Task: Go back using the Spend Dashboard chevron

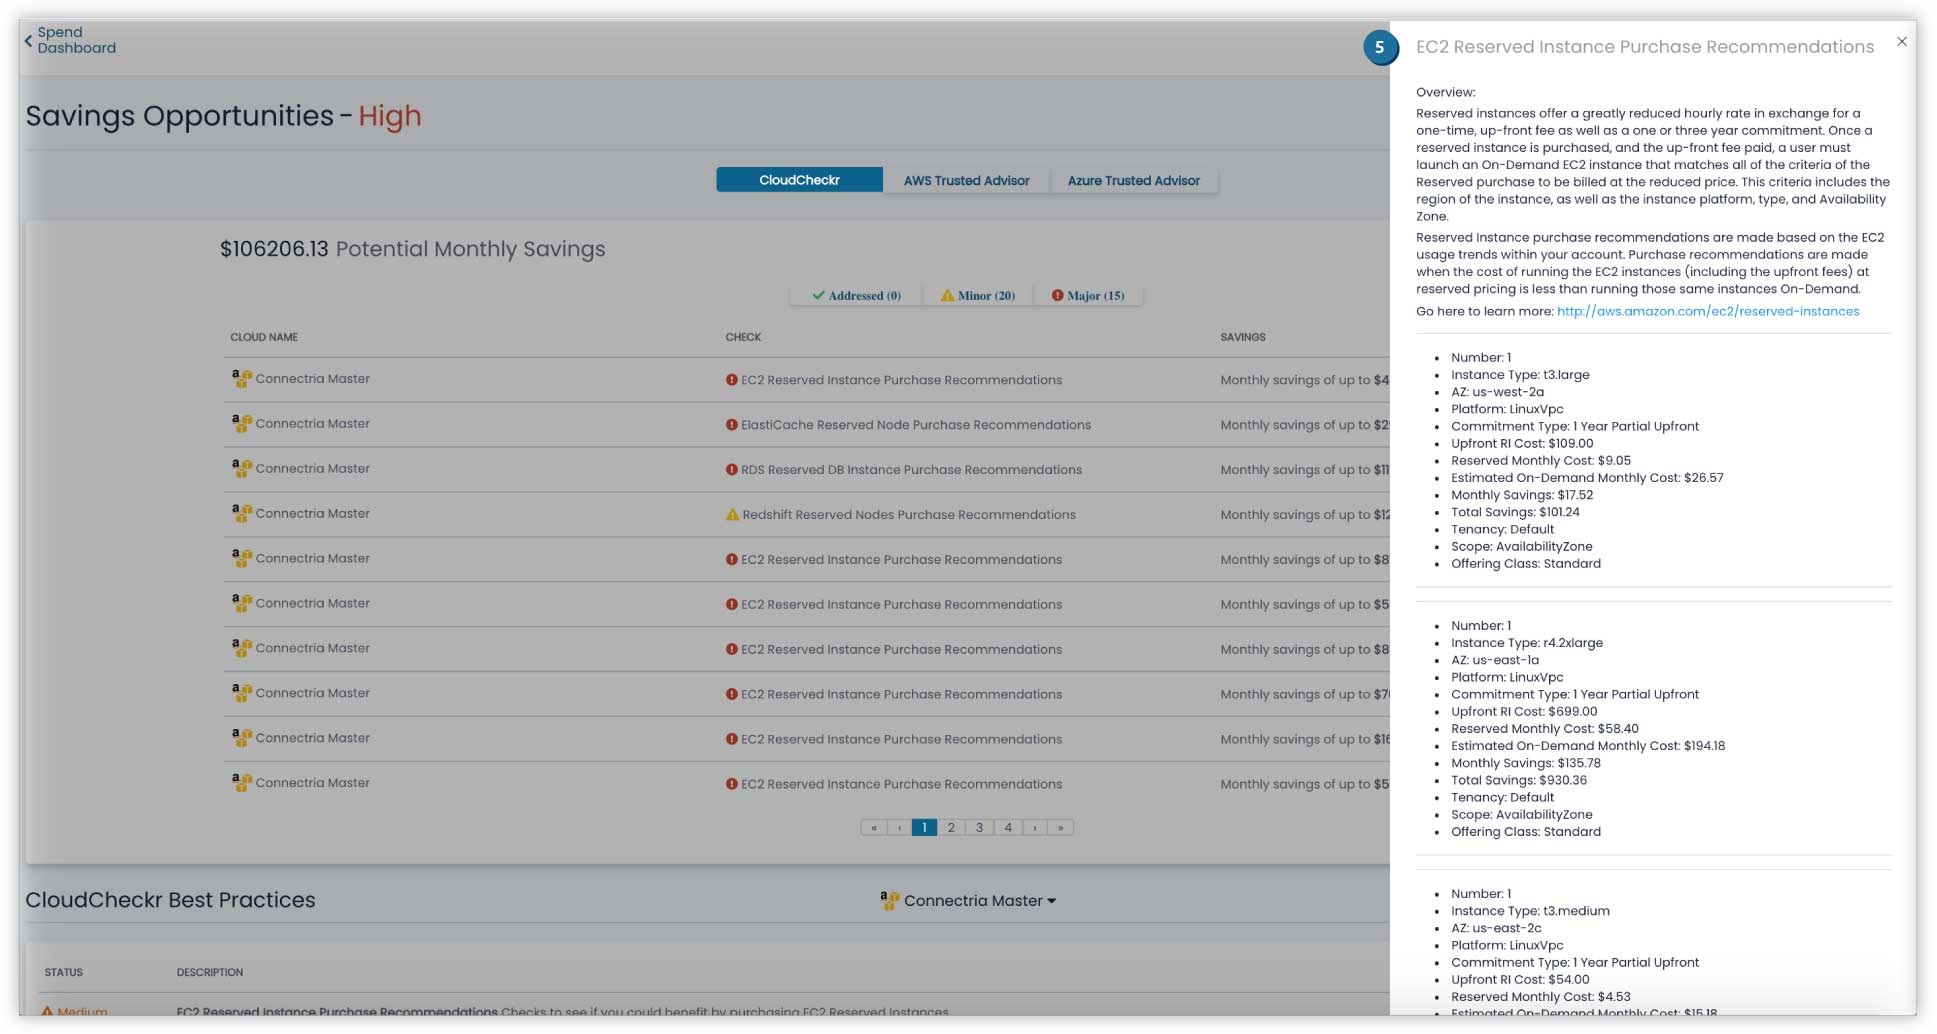Action: [x=28, y=41]
